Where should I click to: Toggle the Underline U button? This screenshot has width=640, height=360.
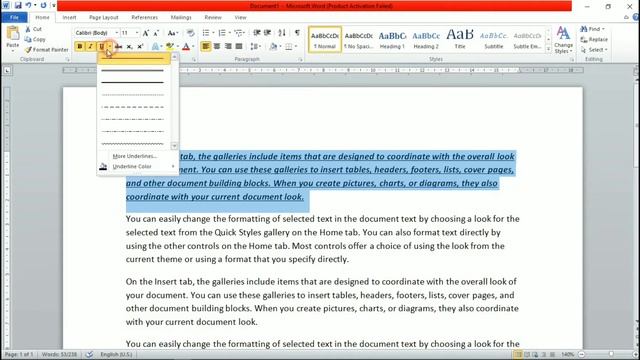tap(101, 47)
